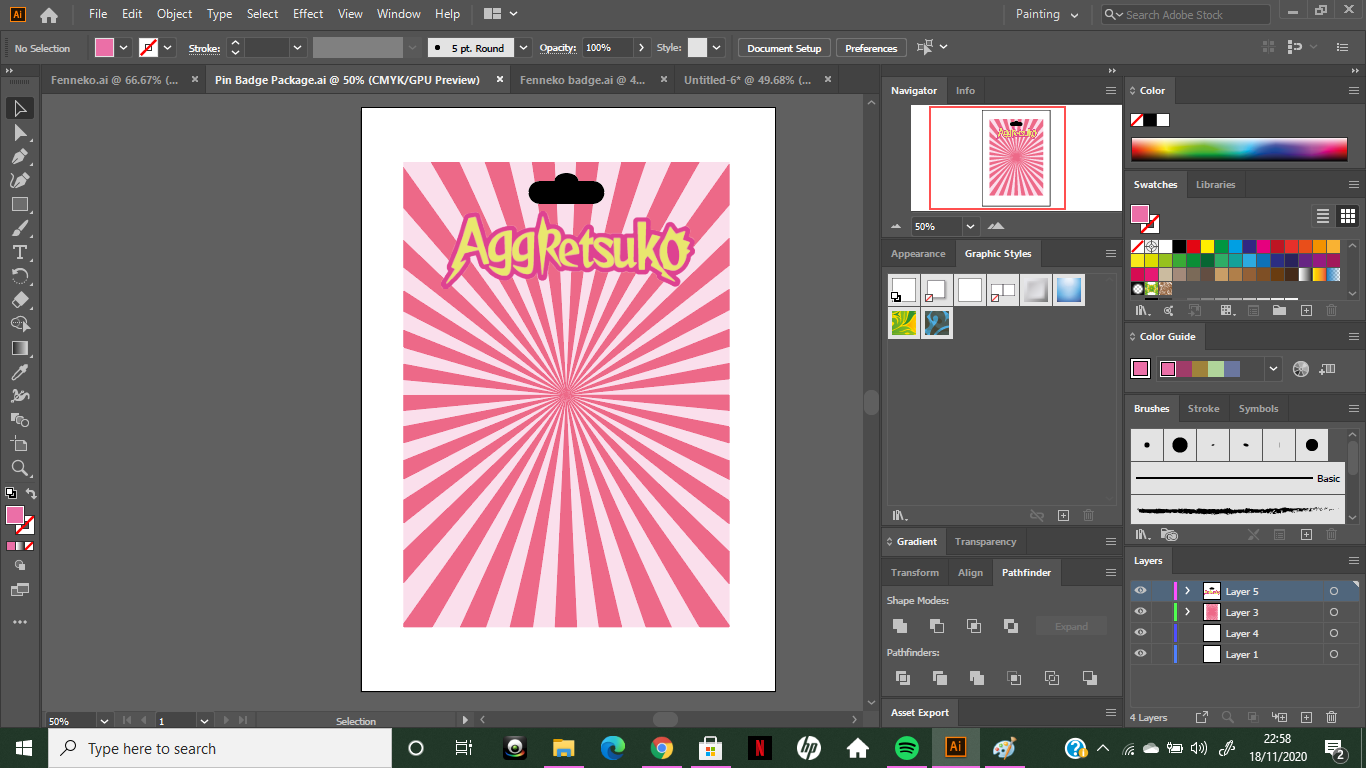Open the Color Guide harmony rules dropdown
This screenshot has width=1366, height=768.
[x=1273, y=369]
